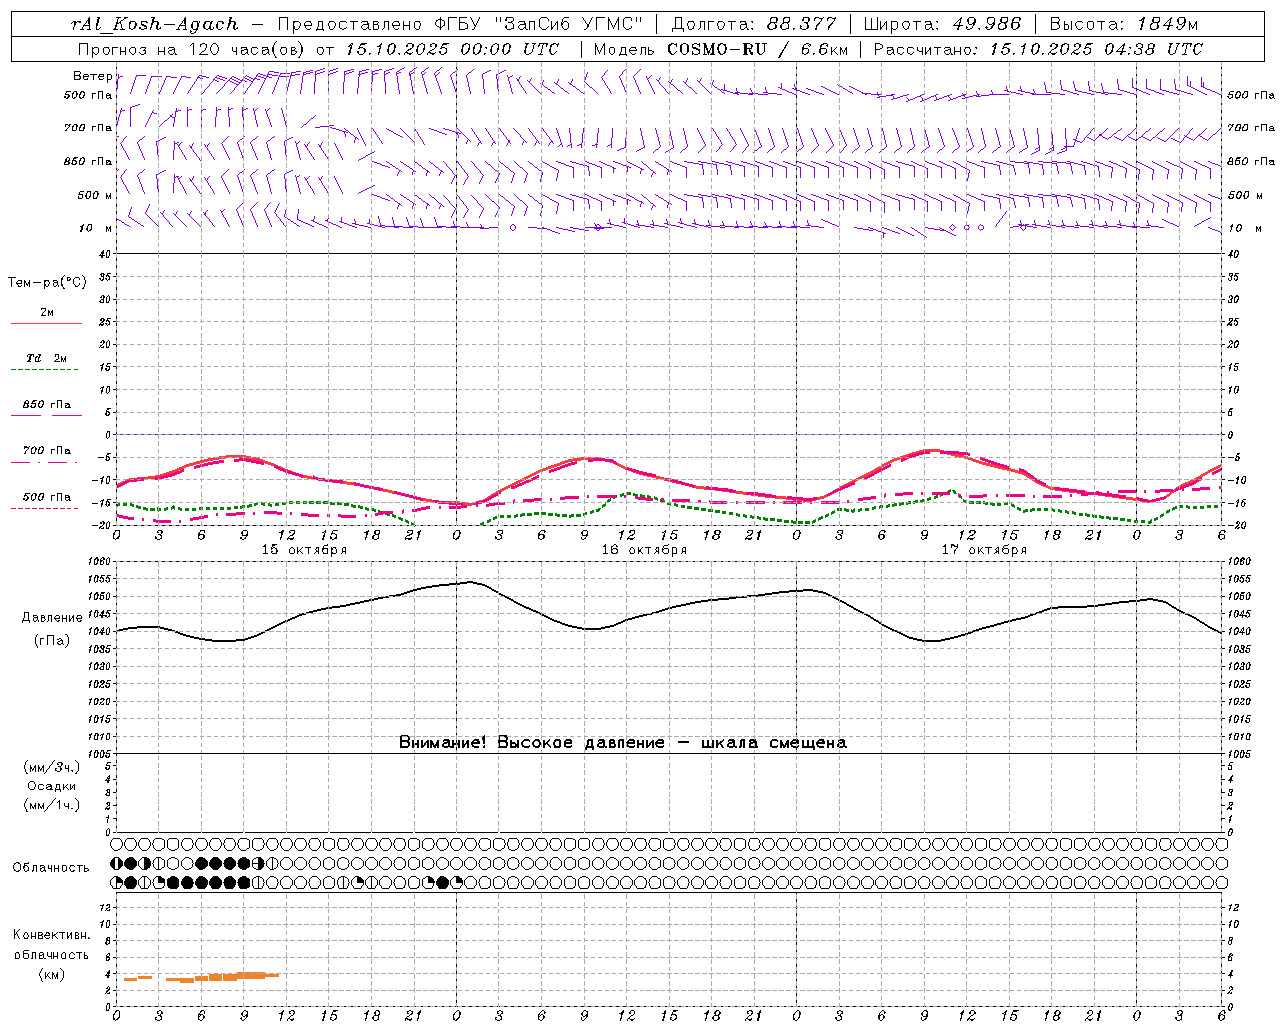Select the provider text ФГБУ "ЗапСиб УГМС"

tap(537, 24)
